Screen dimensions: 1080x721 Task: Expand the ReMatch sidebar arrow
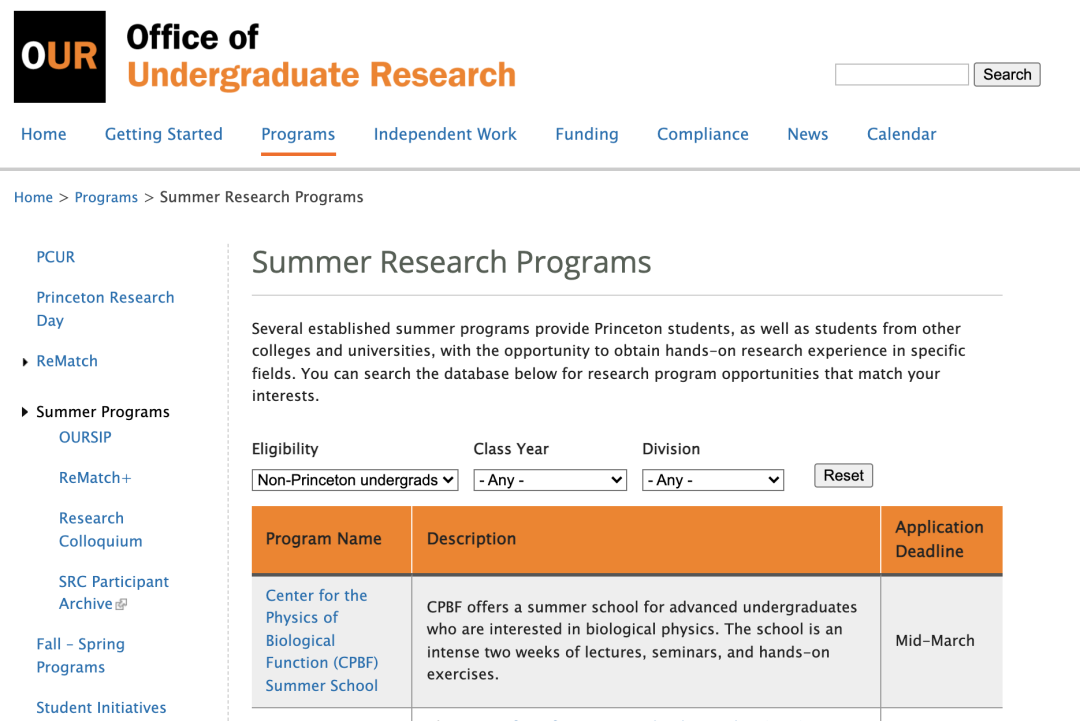[25, 362]
